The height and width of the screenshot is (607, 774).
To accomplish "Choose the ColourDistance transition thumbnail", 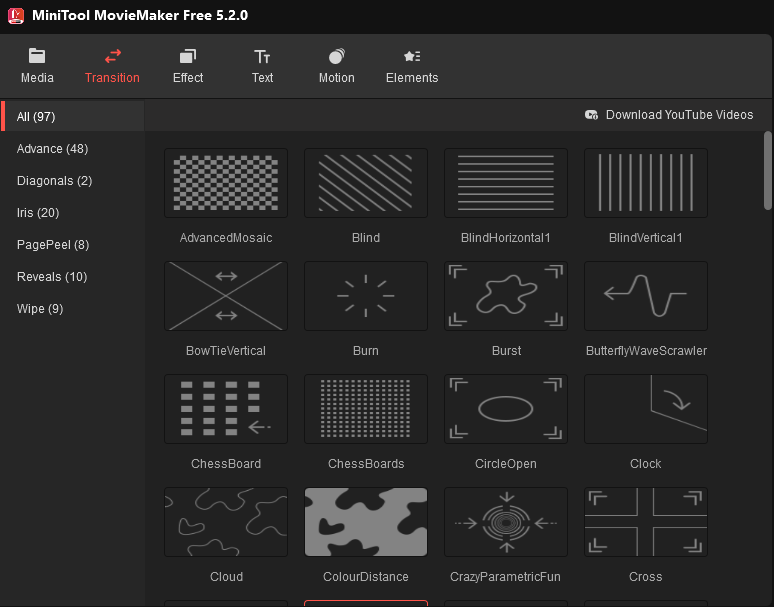I will (x=366, y=522).
